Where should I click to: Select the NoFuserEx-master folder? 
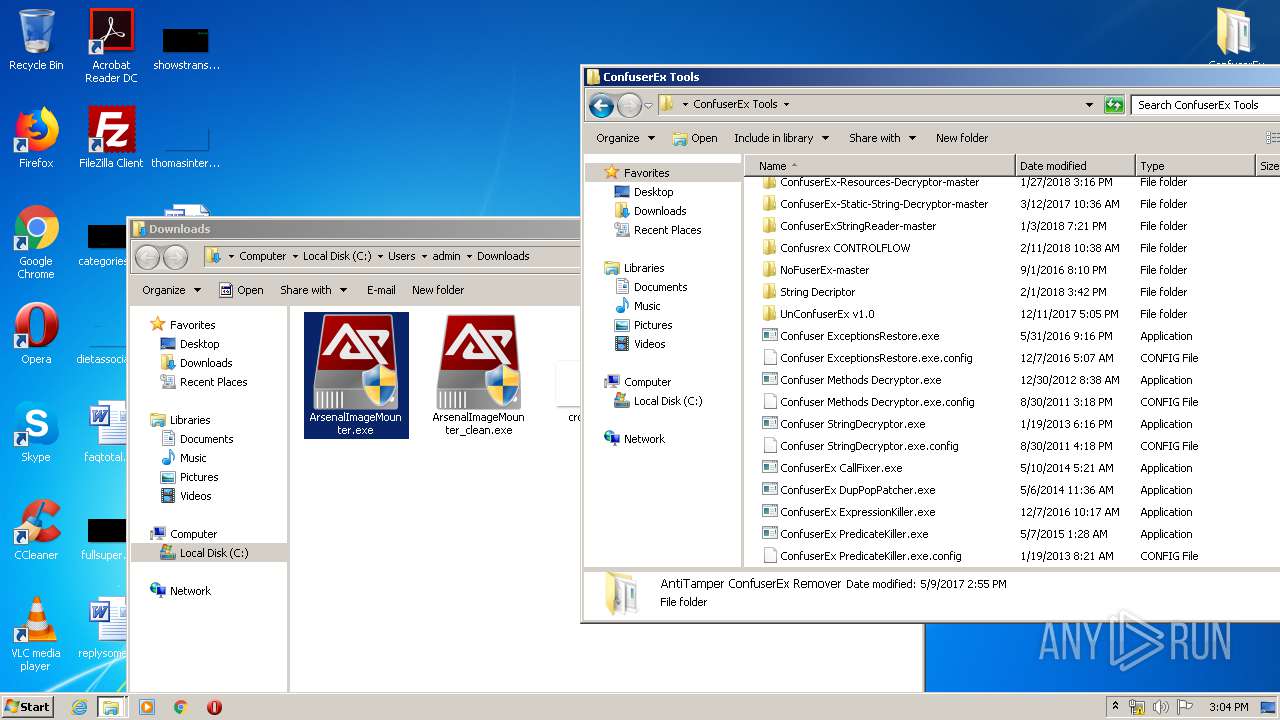click(824, 270)
